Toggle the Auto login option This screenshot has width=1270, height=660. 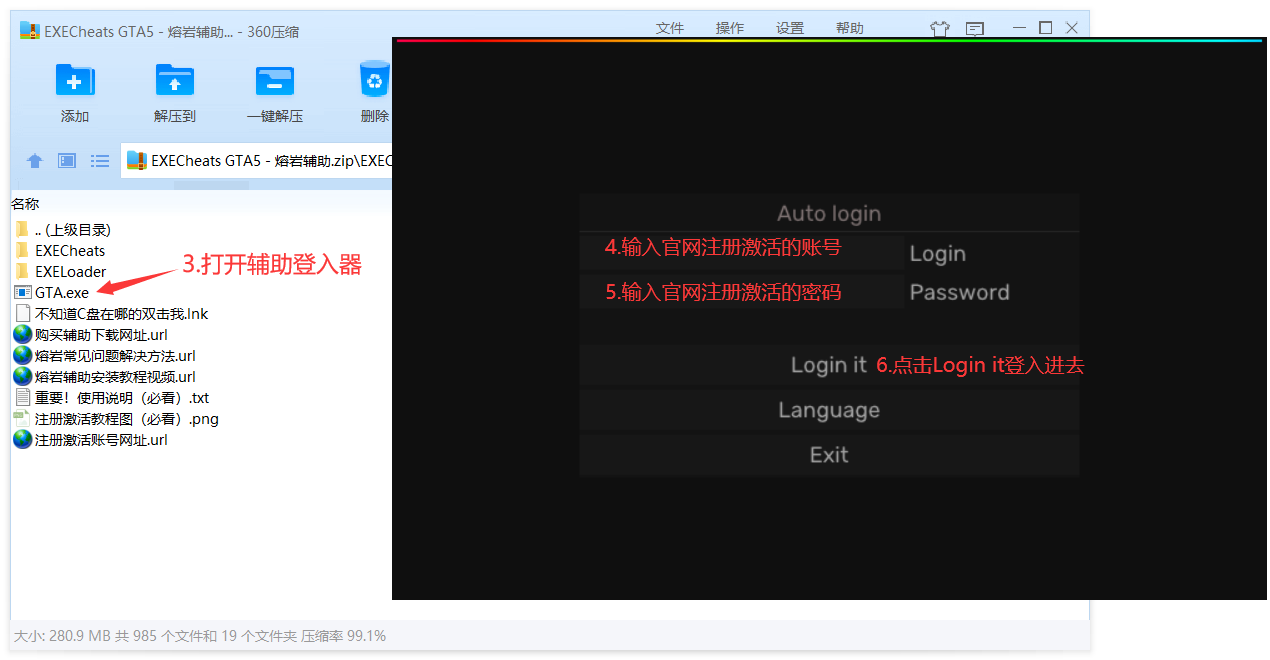[829, 213]
